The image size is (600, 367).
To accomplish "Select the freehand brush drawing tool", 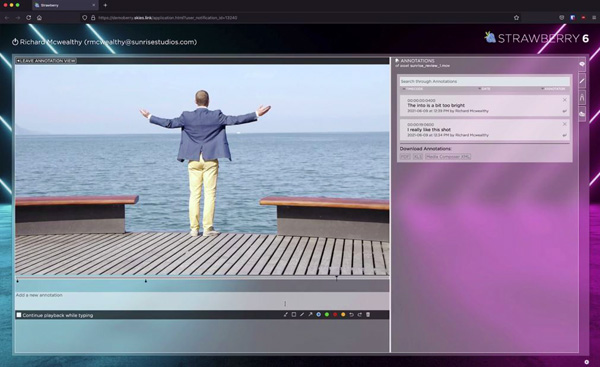I will point(285,315).
